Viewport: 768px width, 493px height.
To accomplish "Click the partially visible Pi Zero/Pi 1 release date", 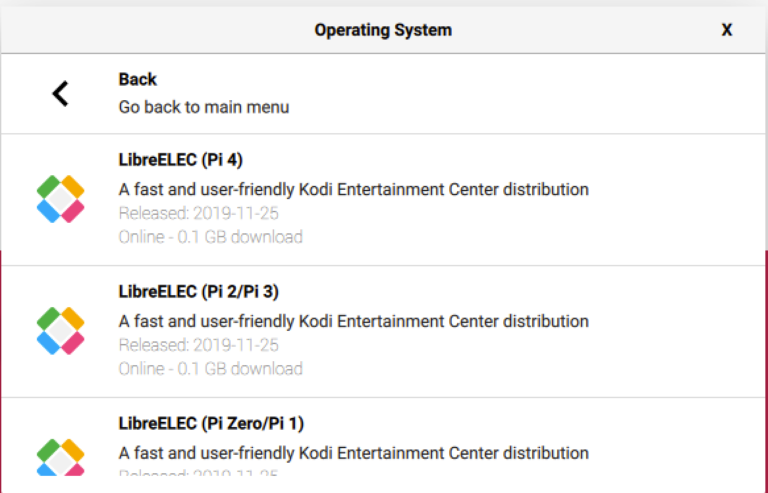I will pyautogui.click(x=198, y=473).
